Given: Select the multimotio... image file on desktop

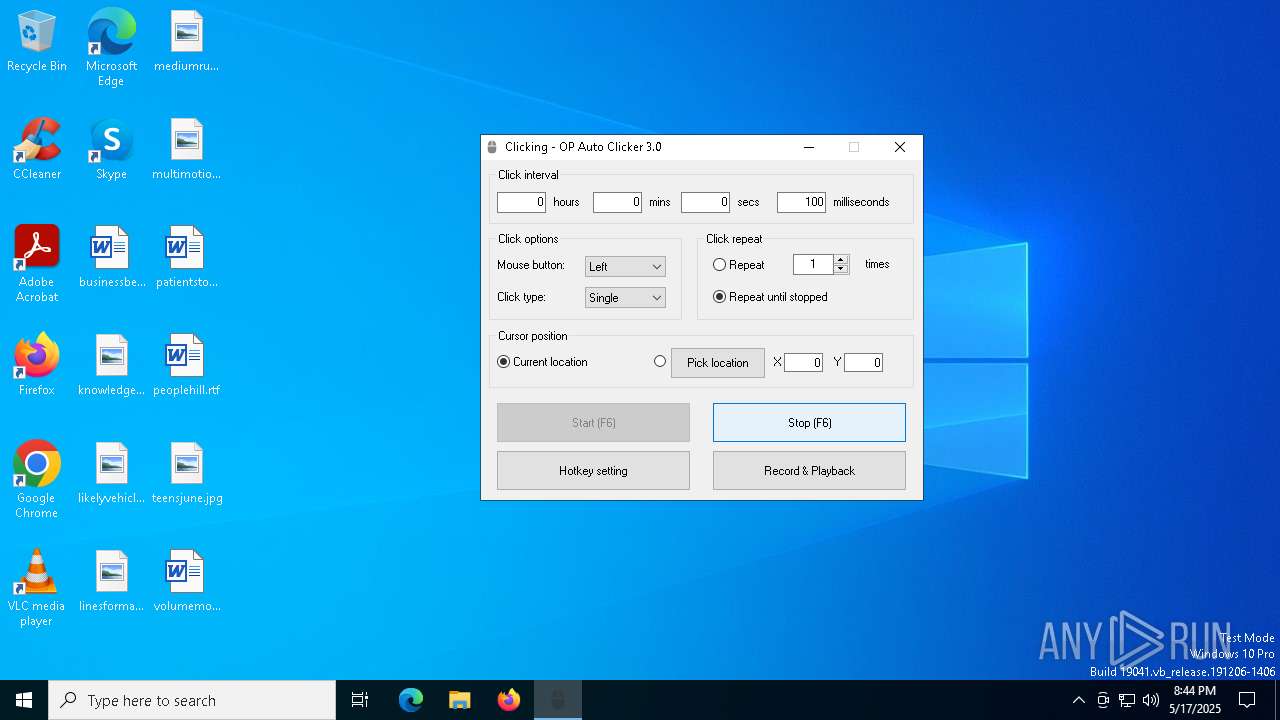Looking at the screenshot, I should click(186, 150).
